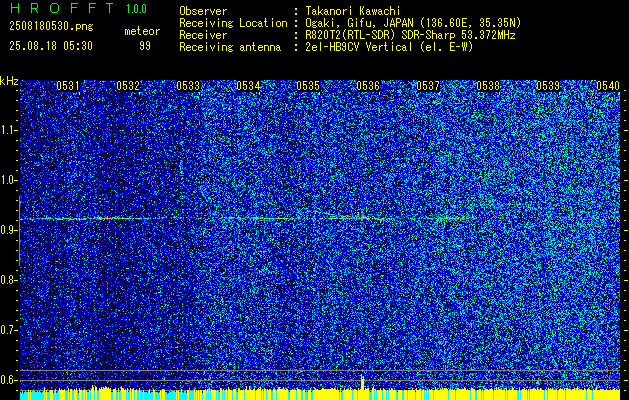Click the 0.9 kHz axis label
The width and height of the screenshot is (629, 400).
coord(8,230)
